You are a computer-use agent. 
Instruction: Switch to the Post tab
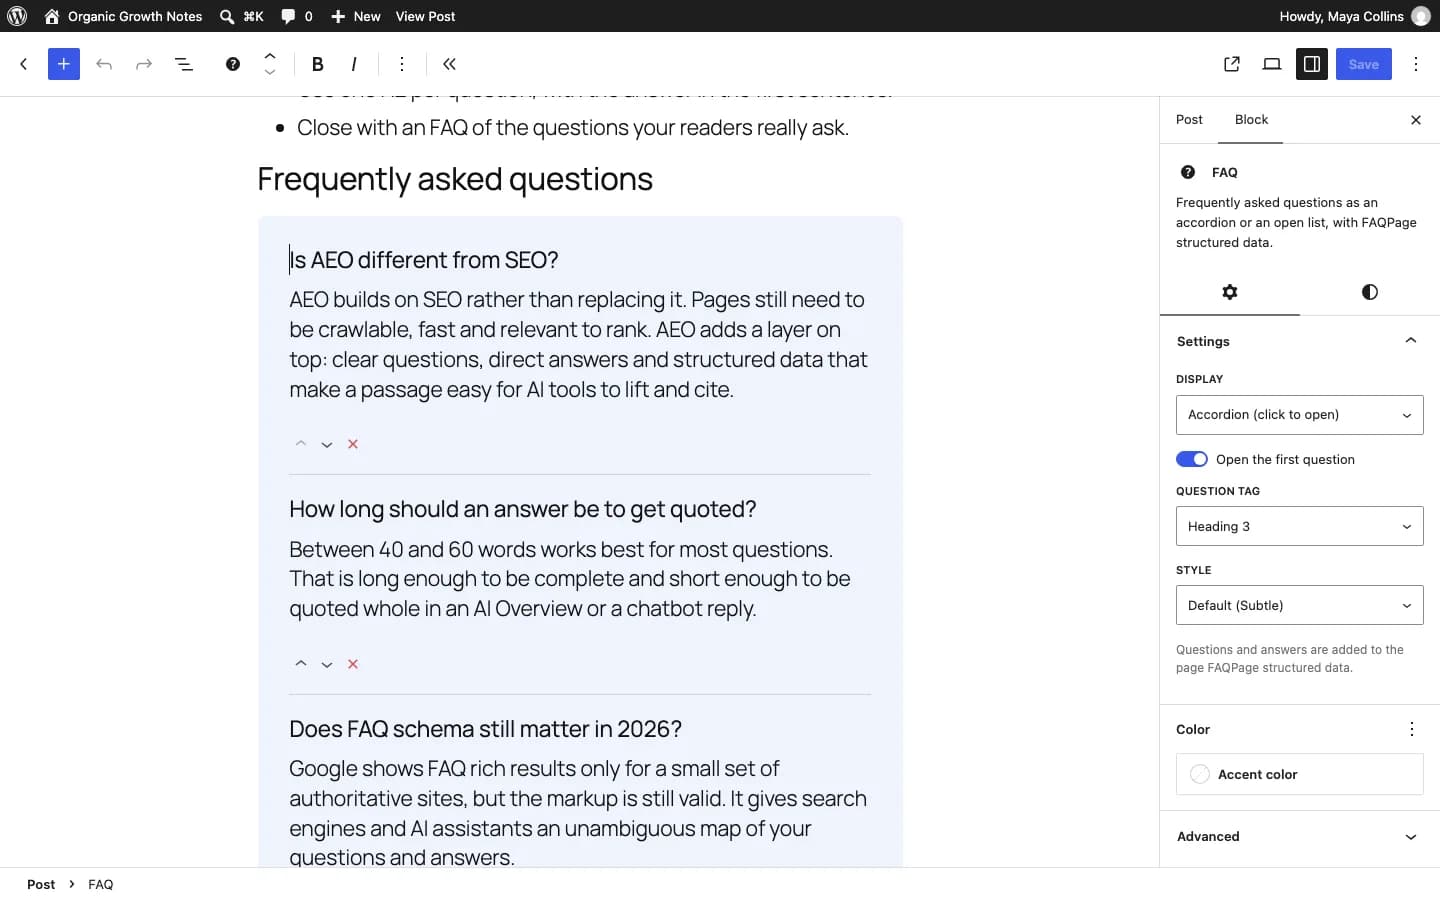click(x=1189, y=119)
